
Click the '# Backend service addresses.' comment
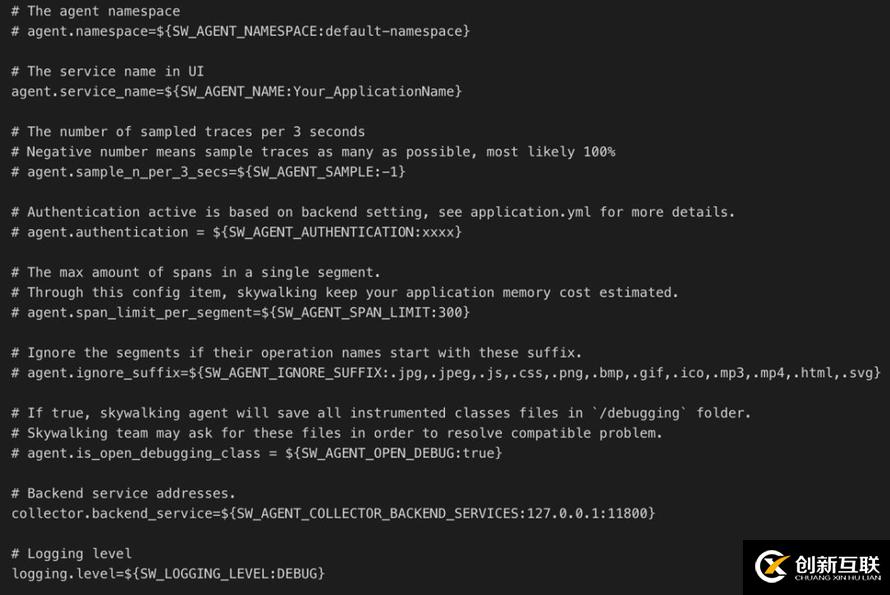pos(123,493)
